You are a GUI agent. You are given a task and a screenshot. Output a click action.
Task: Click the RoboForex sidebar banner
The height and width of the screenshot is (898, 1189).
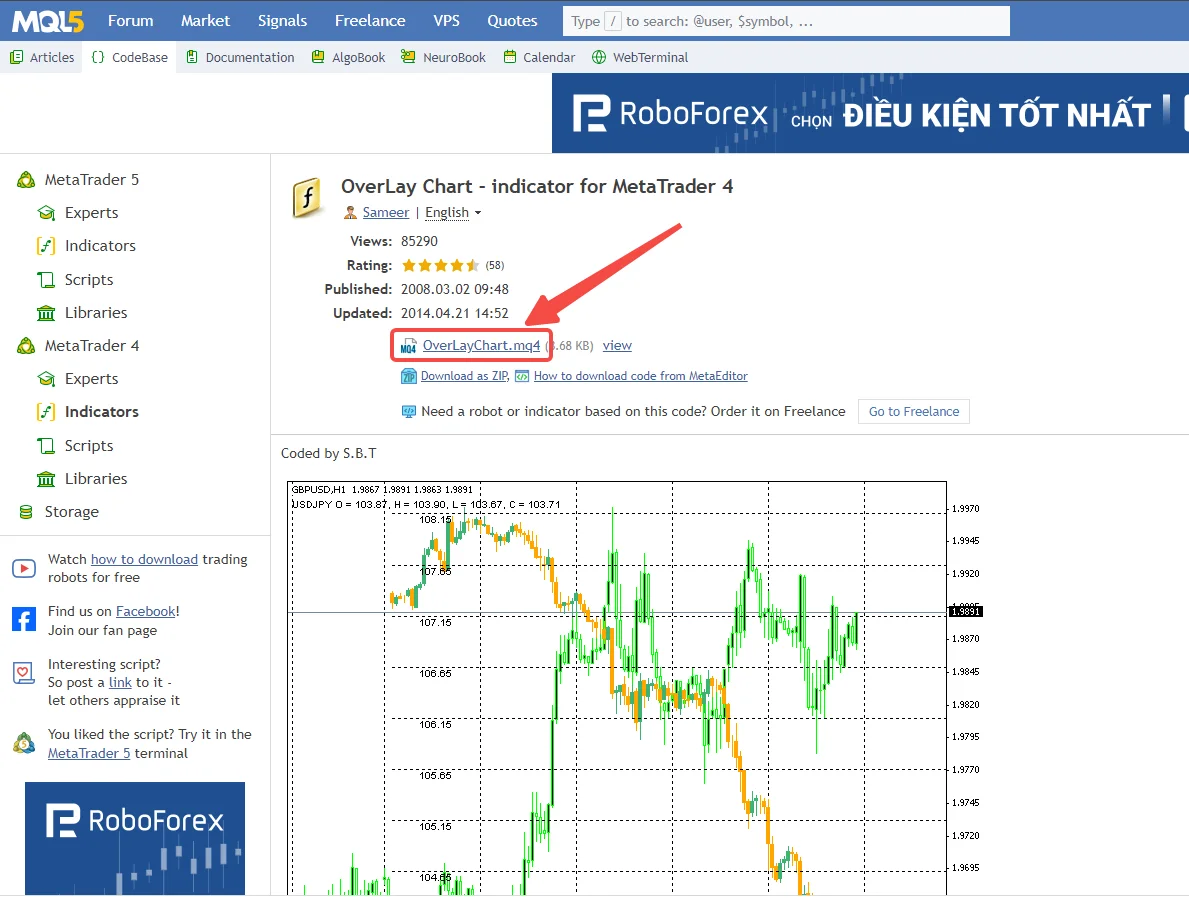coord(135,839)
